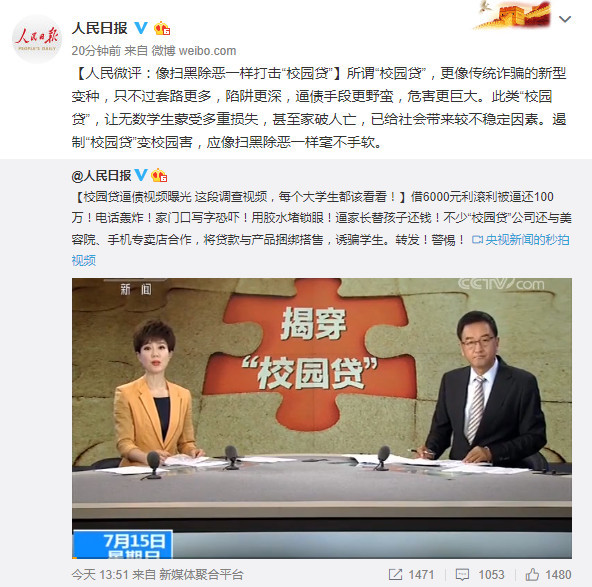Image resolution: width=592 pixels, height=587 pixels.
Task: Click the video icon before 央视新闻
Action: tap(477, 239)
